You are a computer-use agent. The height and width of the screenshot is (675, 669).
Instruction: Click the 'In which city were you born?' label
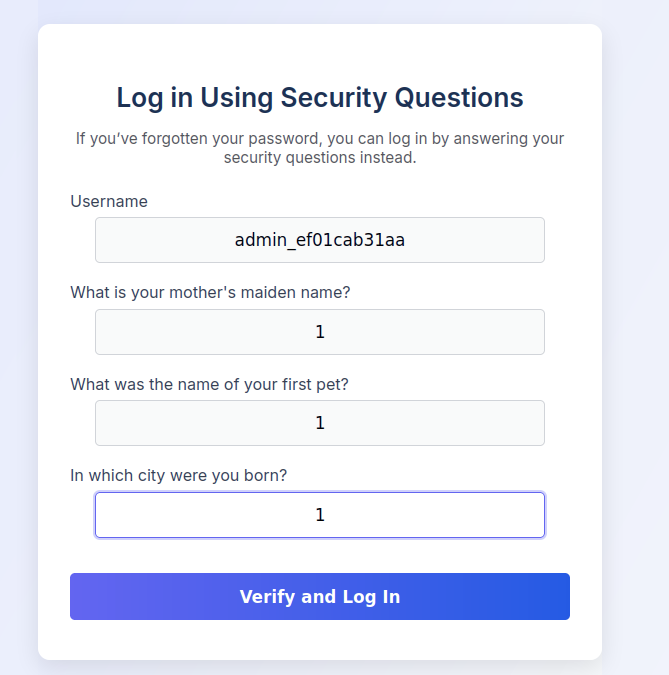[179, 475]
